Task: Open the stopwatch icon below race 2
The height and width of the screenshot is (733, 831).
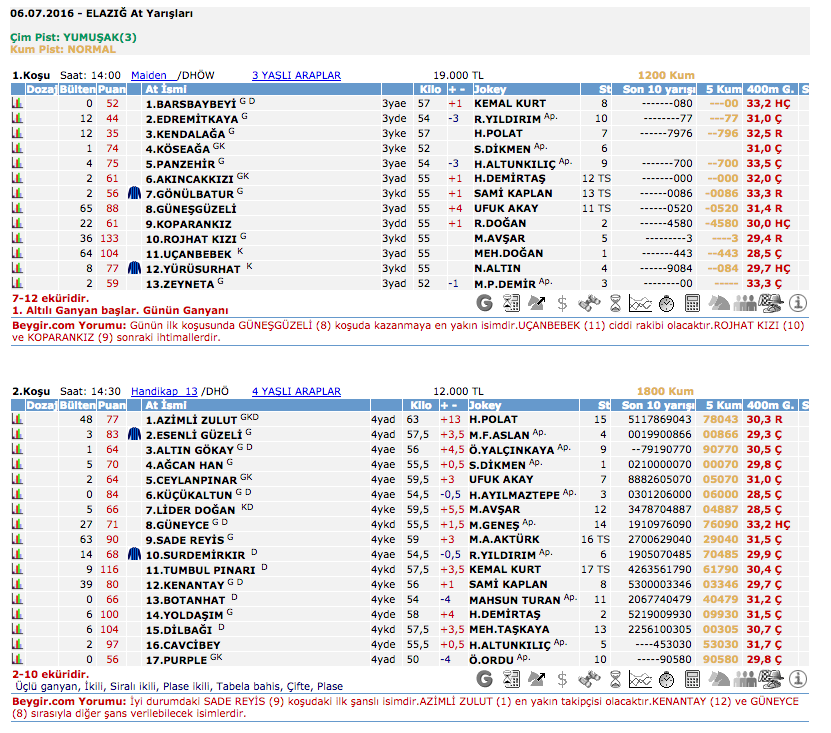Action: pyautogui.click(x=667, y=679)
